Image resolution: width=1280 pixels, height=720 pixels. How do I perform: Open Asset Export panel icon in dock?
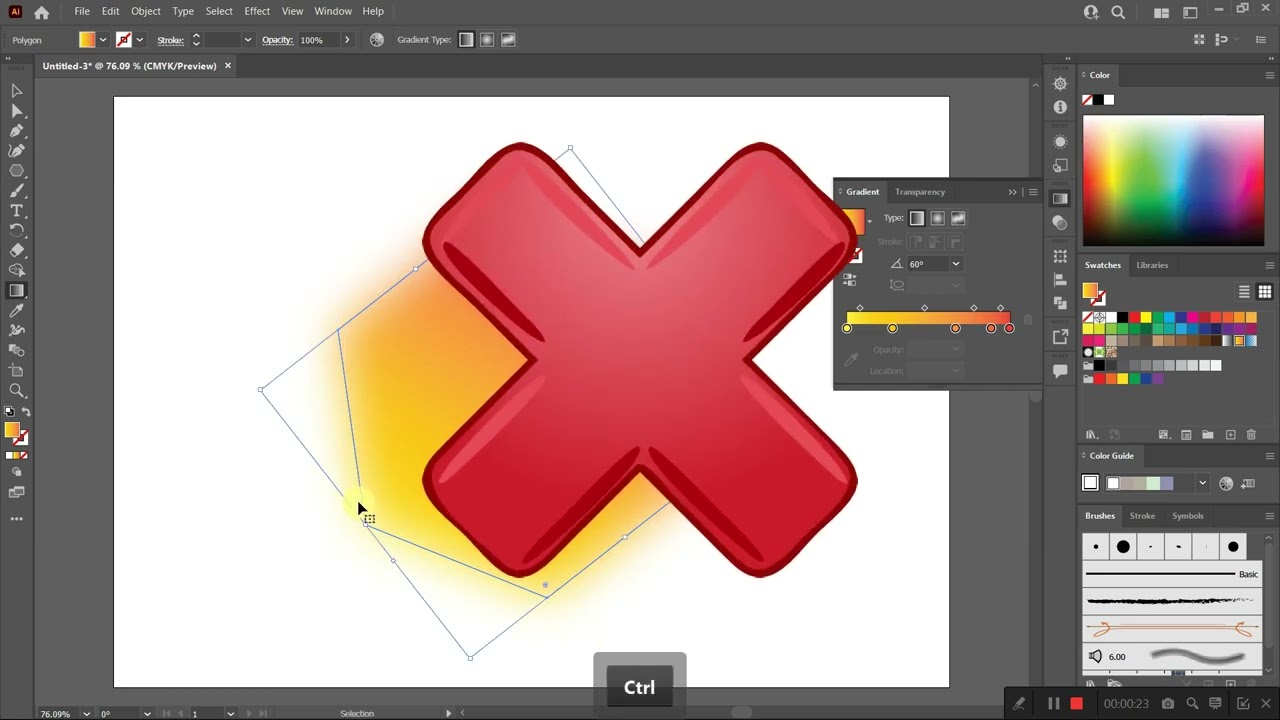(x=1060, y=337)
